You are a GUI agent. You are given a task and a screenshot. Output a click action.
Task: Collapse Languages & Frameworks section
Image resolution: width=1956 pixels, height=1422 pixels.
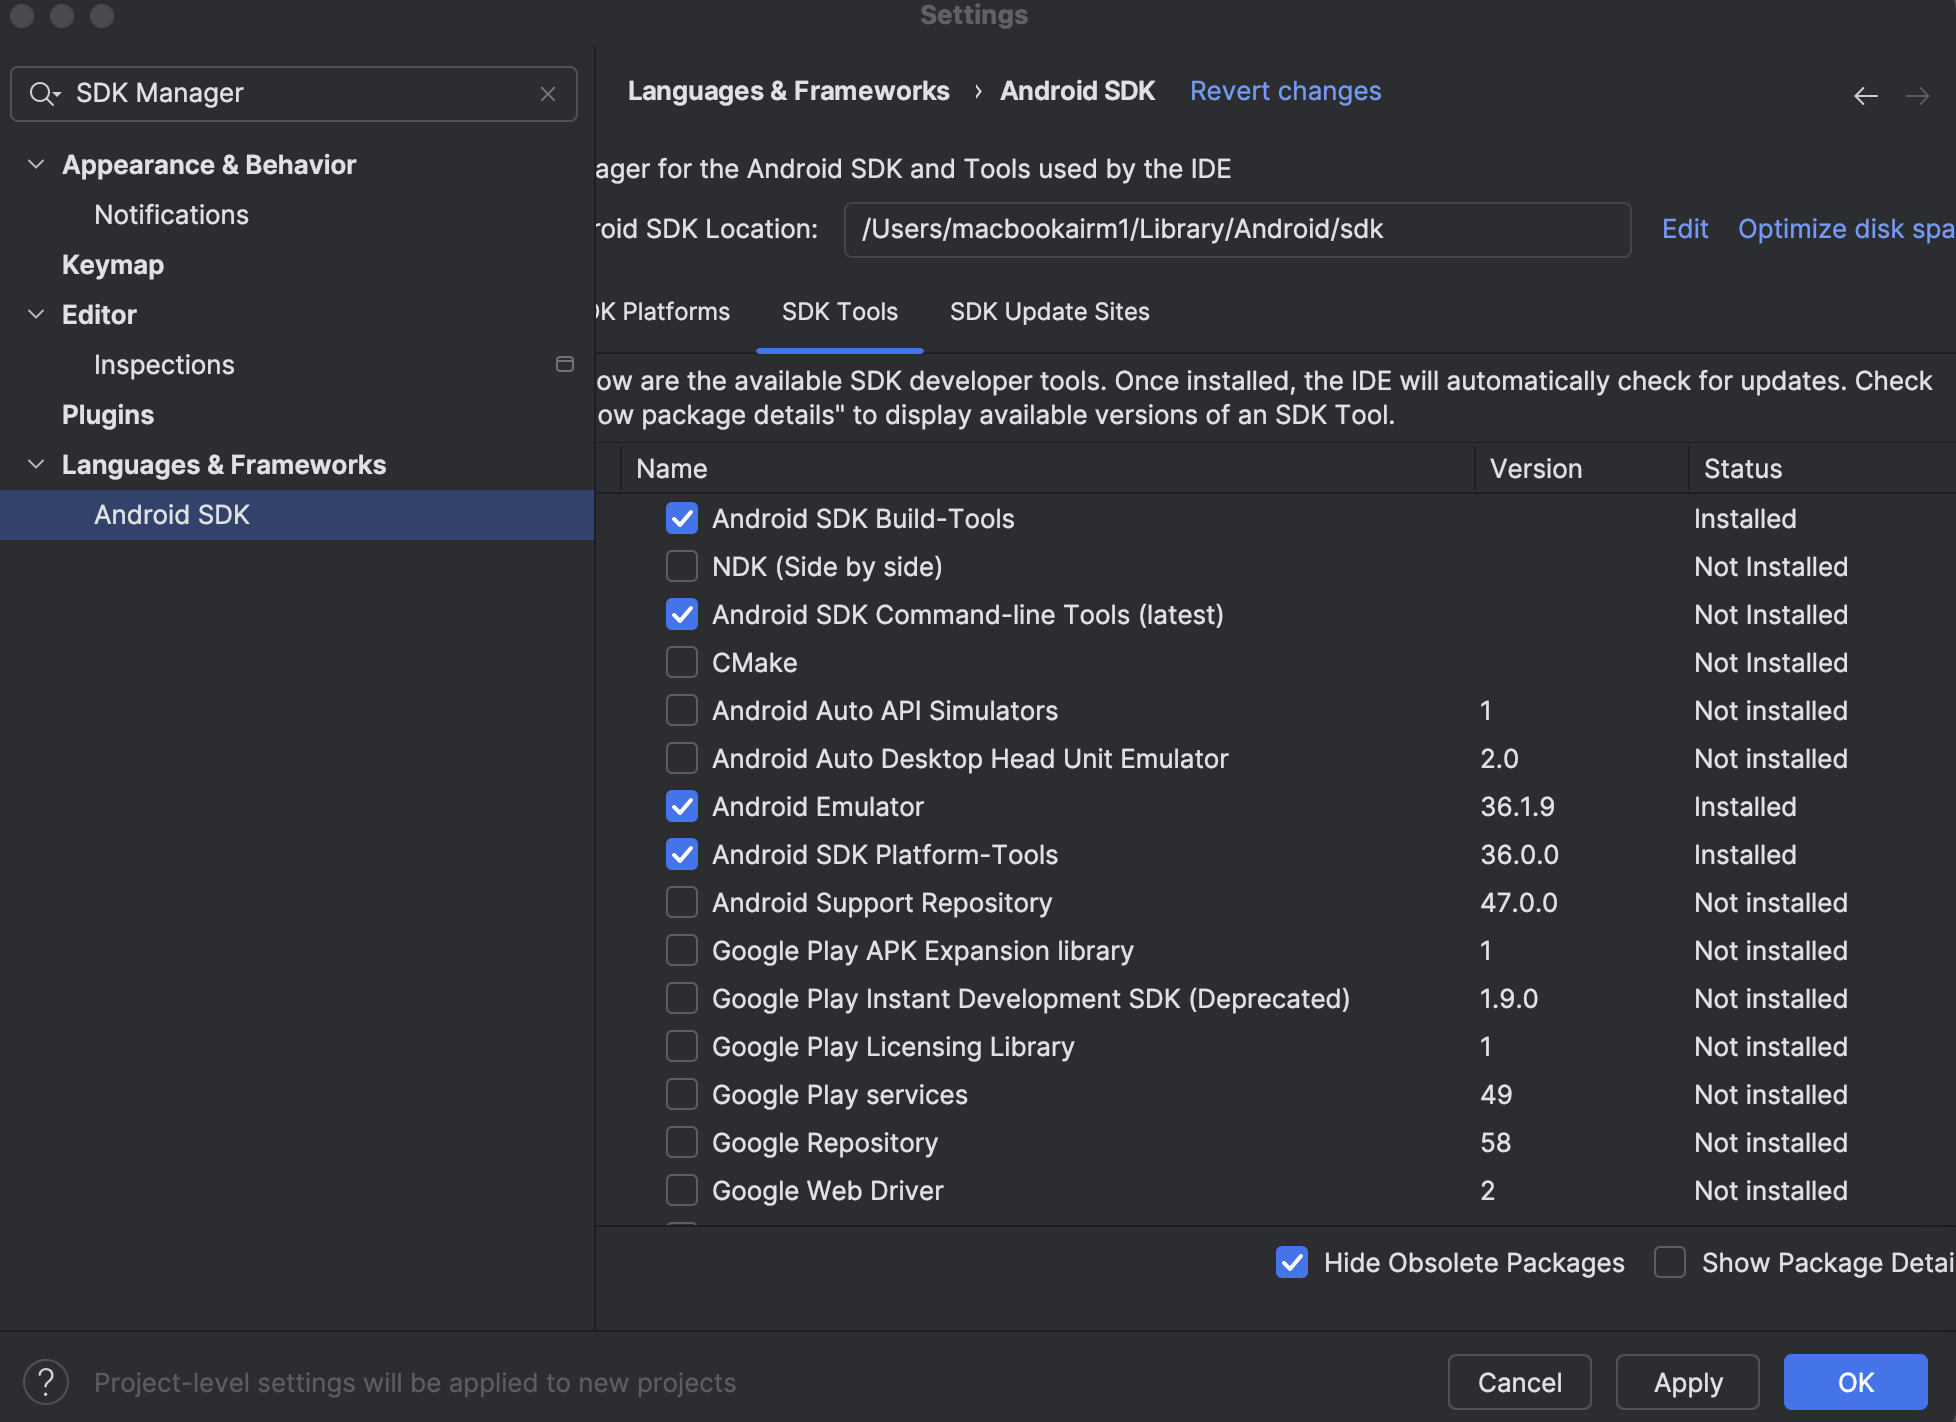[x=36, y=465]
